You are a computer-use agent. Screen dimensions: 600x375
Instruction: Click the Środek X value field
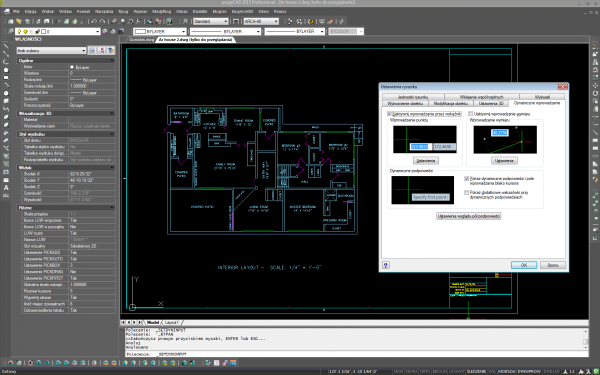pos(92,174)
